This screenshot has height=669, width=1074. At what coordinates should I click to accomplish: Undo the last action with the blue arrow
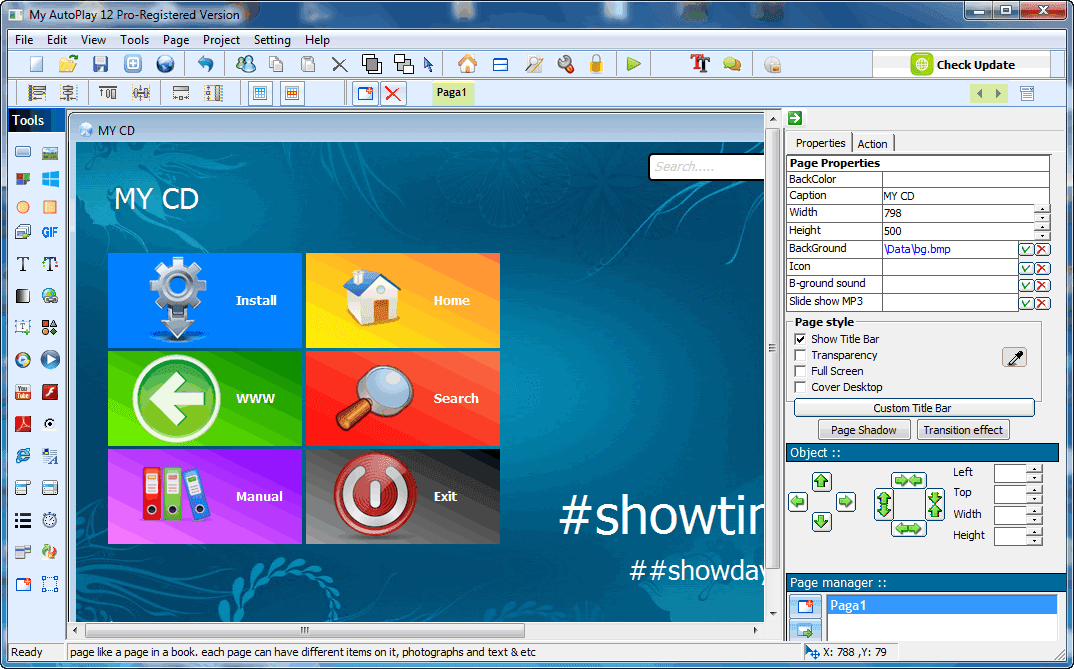coord(205,64)
